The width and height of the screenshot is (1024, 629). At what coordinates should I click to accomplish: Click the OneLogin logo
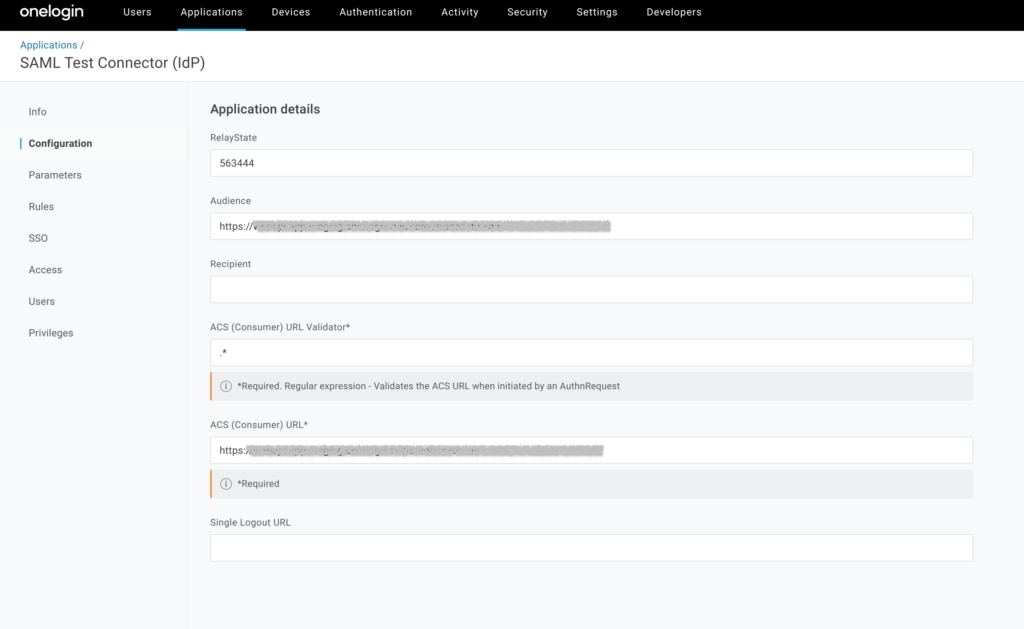pos(52,12)
